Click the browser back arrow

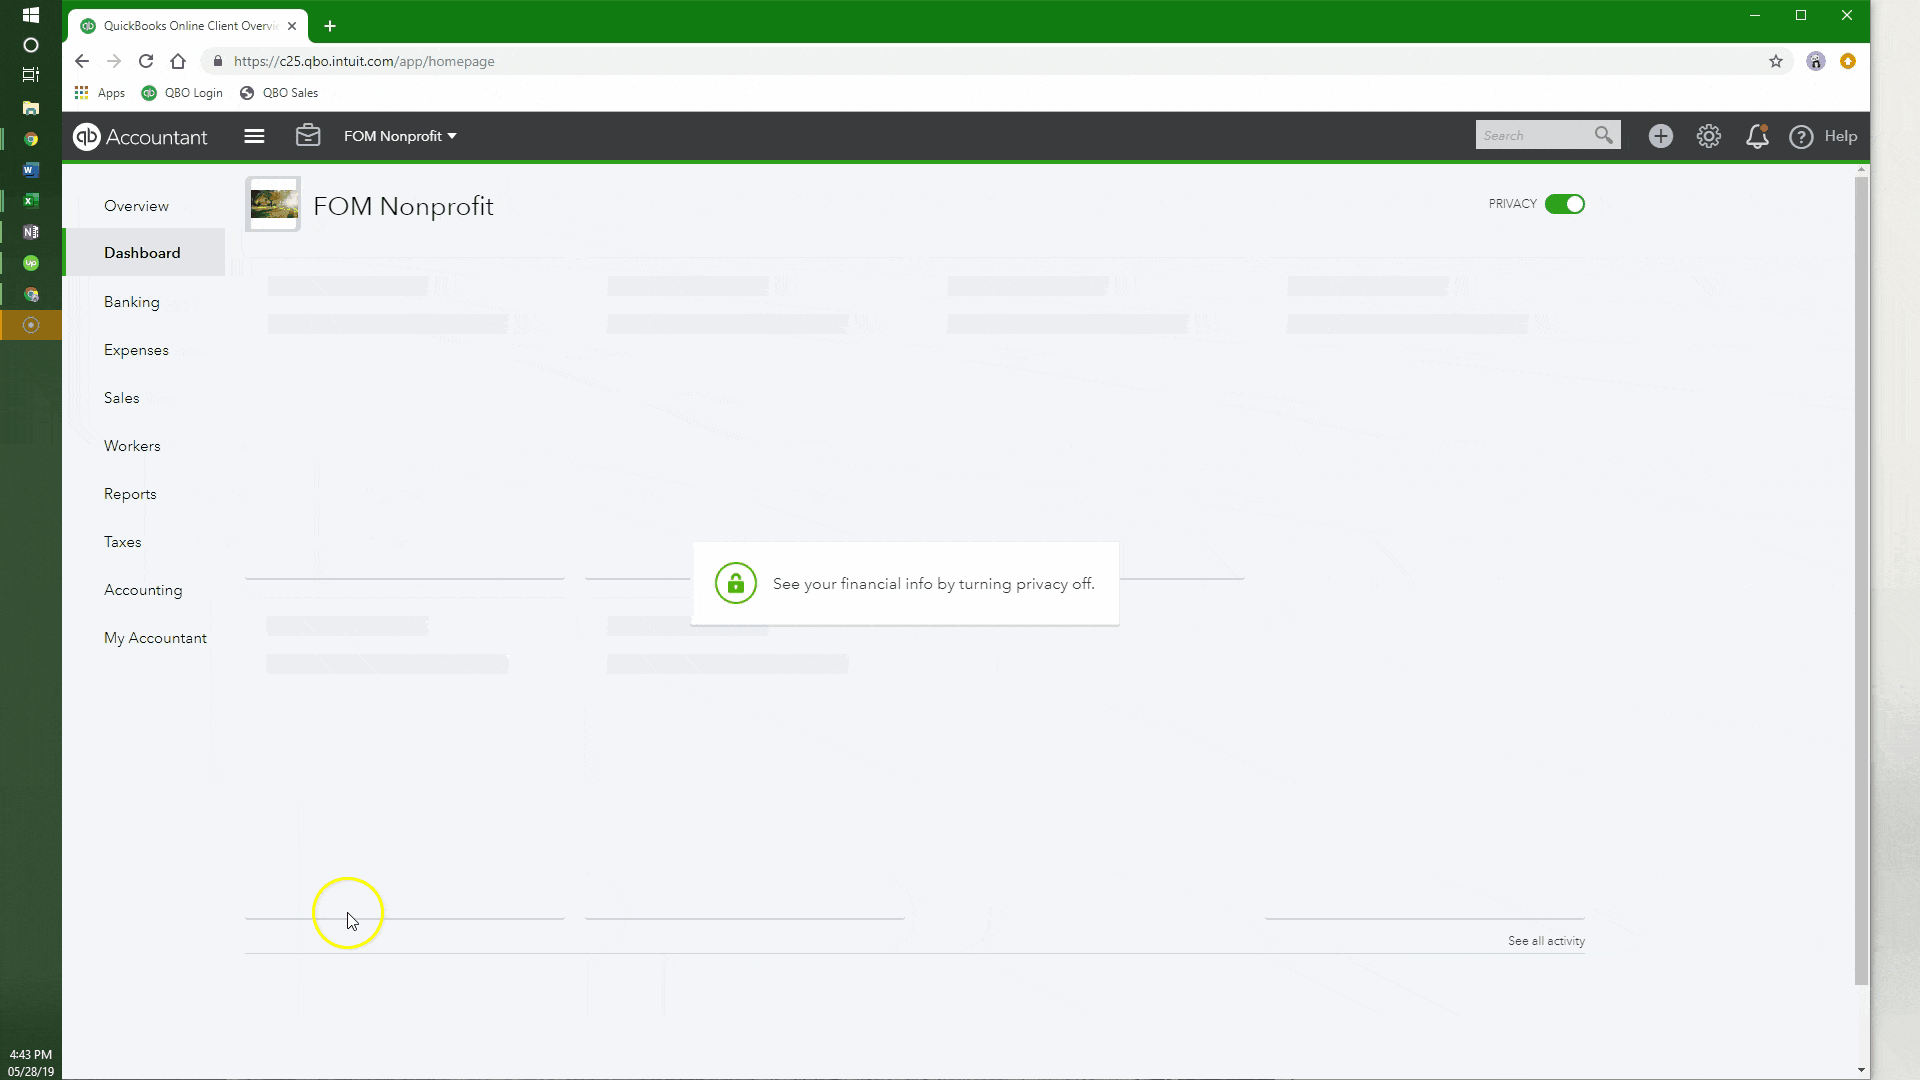(82, 61)
